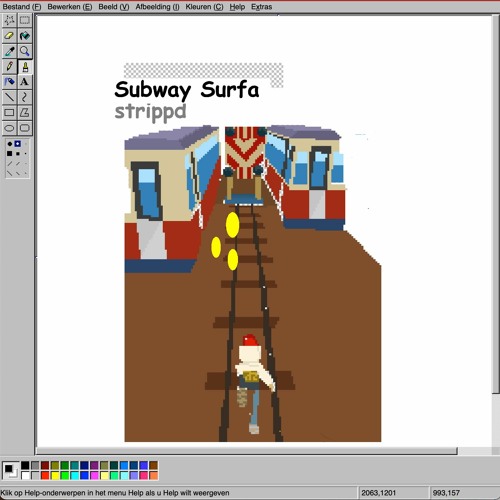Open the Bestand menu
Screen dimensions: 500x500
(22, 7)
